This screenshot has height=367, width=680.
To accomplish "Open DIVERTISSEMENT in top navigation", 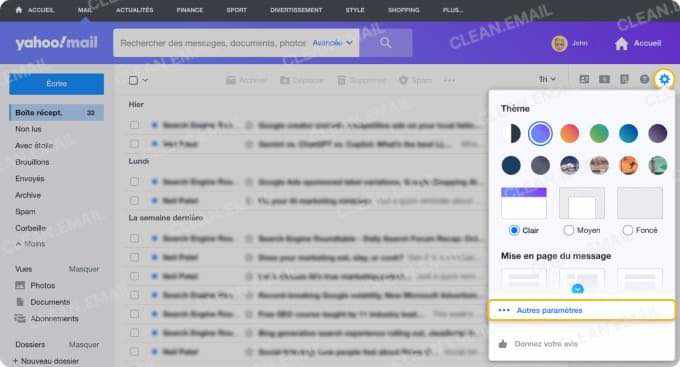I will (296, 10).
